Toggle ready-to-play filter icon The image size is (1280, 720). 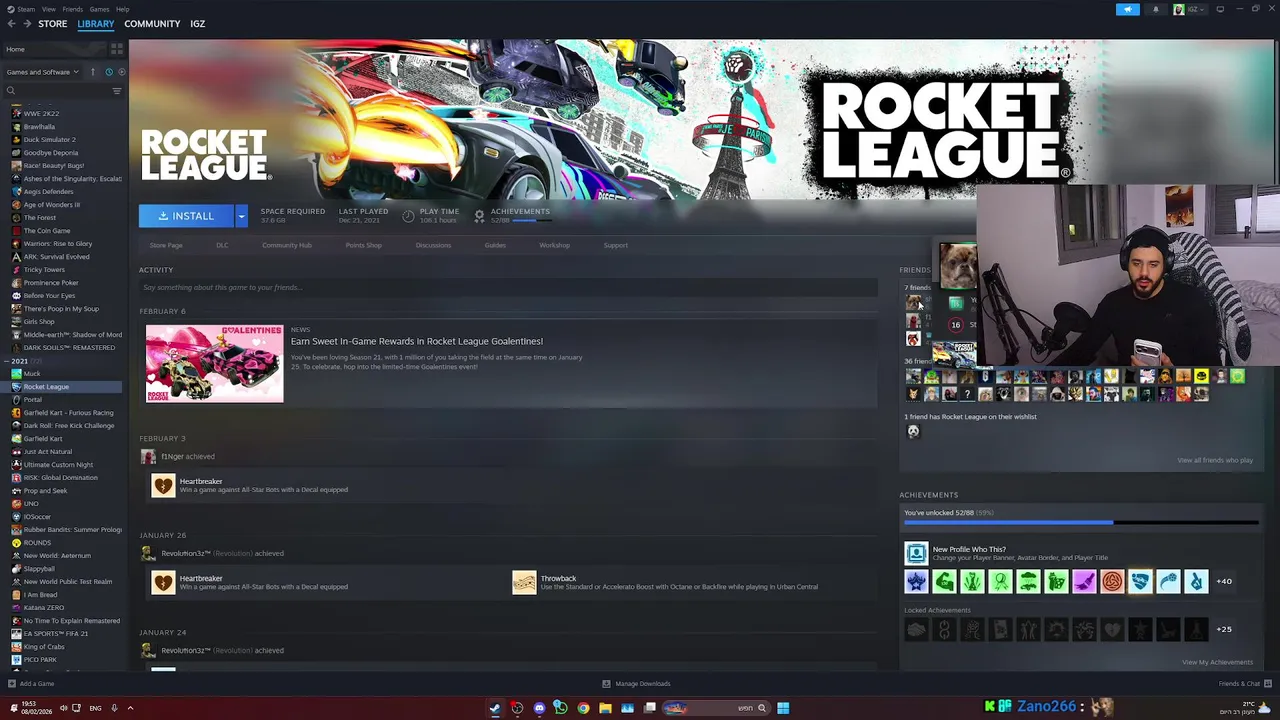[120, 72]
